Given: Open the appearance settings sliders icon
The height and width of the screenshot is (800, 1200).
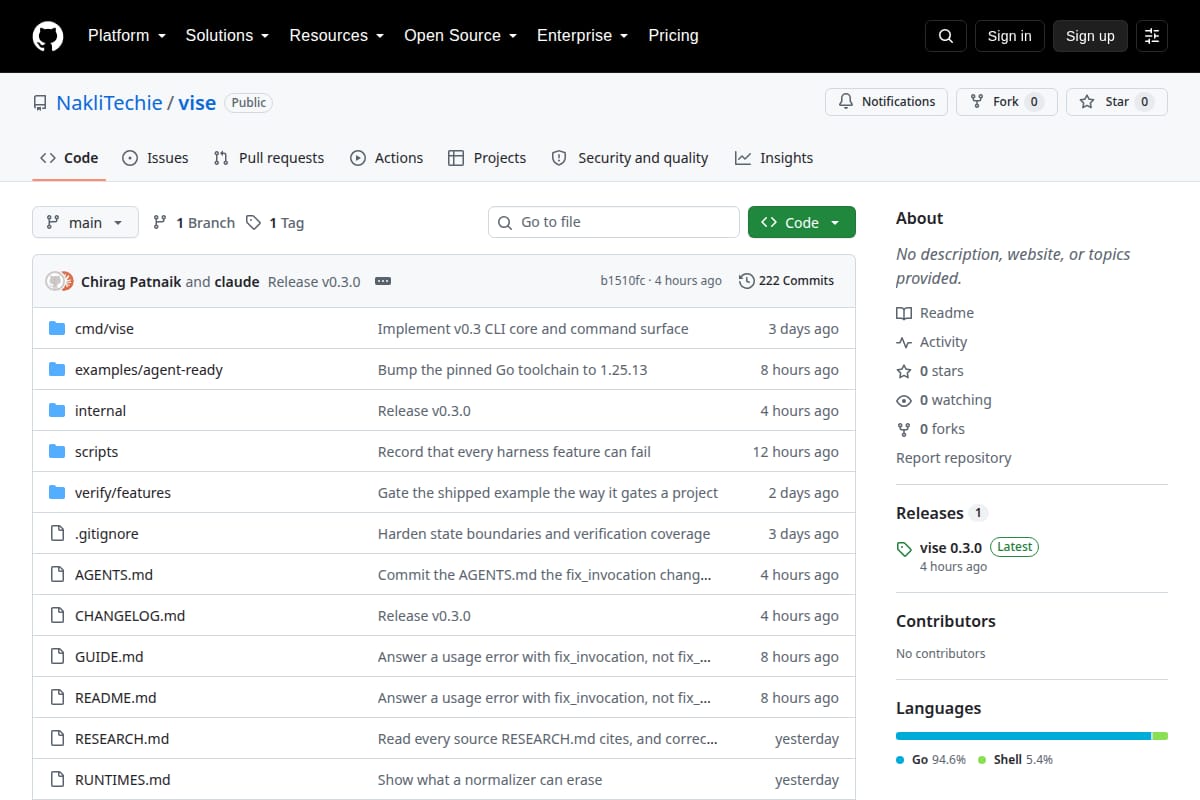Looking at the screenshot, I should pyautogui.click(x=1152, y=36).
